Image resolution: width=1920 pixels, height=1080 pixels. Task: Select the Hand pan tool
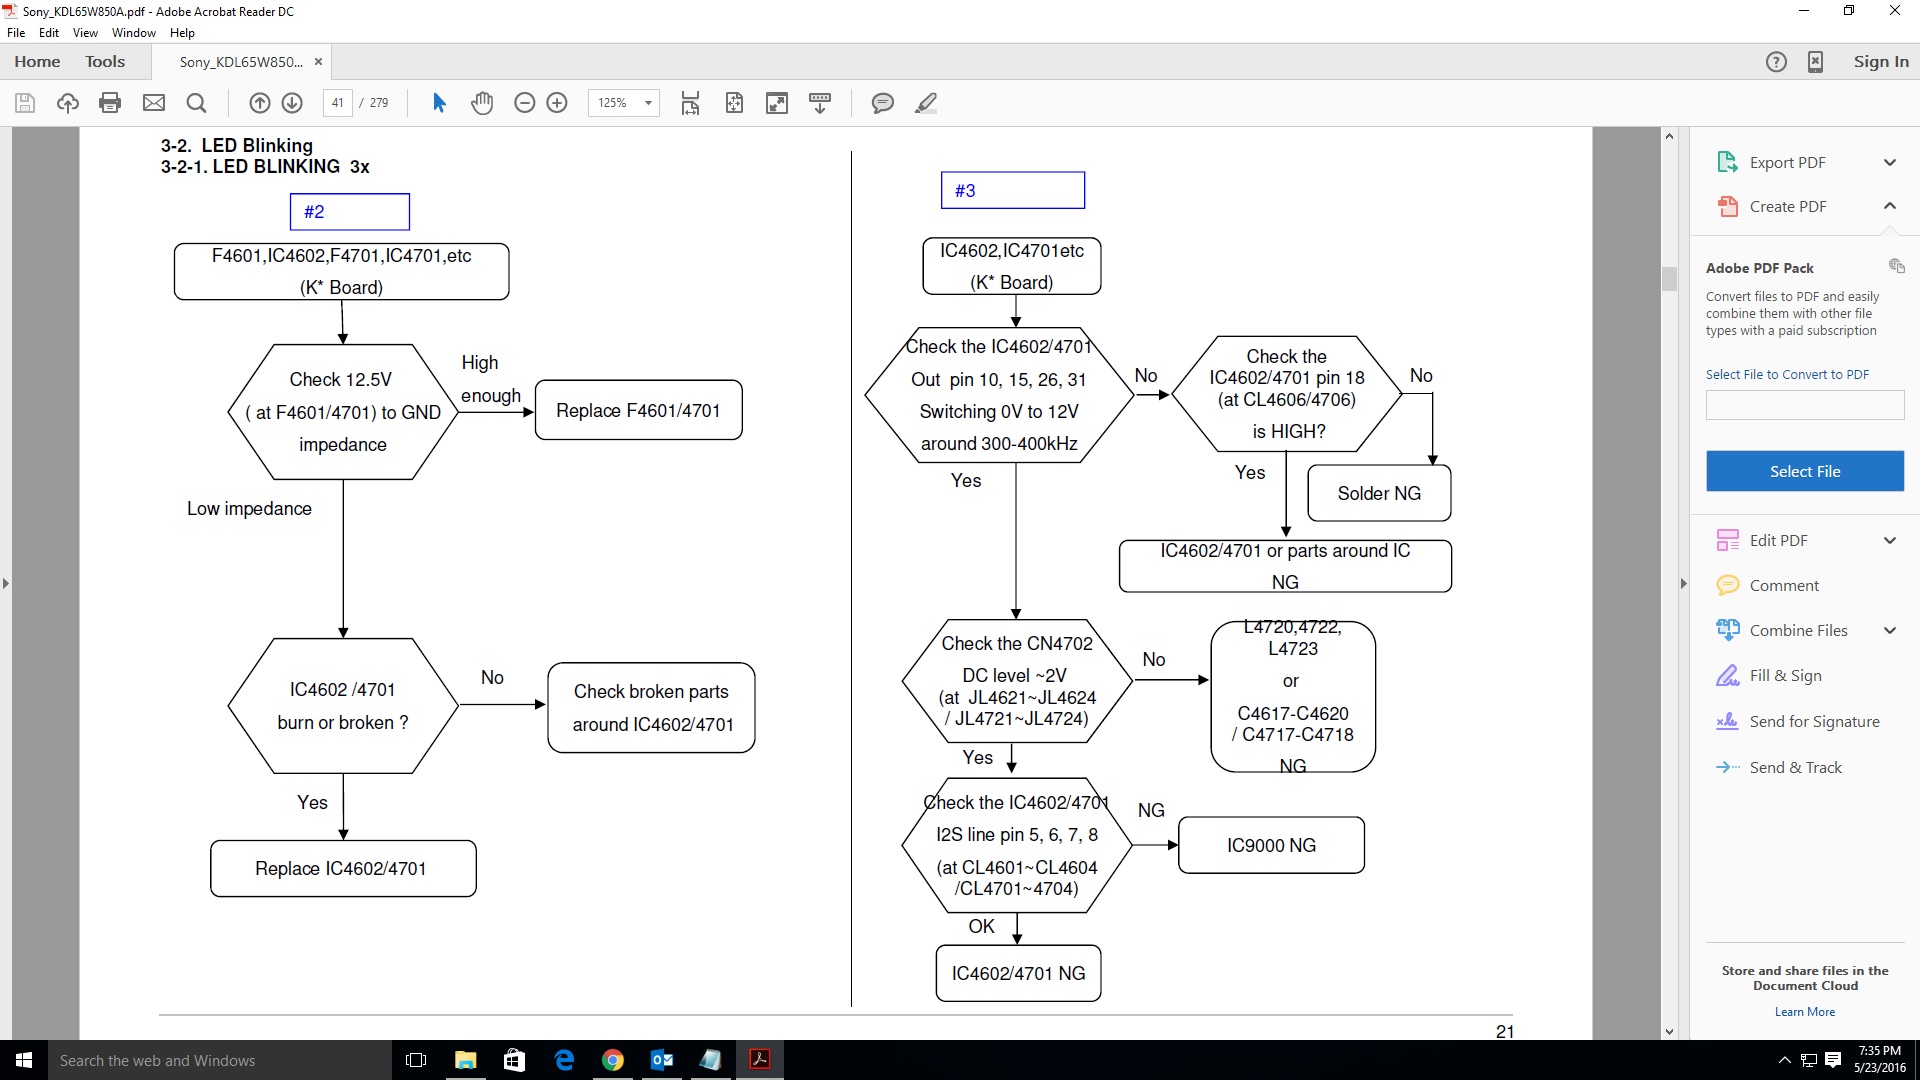(482, 103)
